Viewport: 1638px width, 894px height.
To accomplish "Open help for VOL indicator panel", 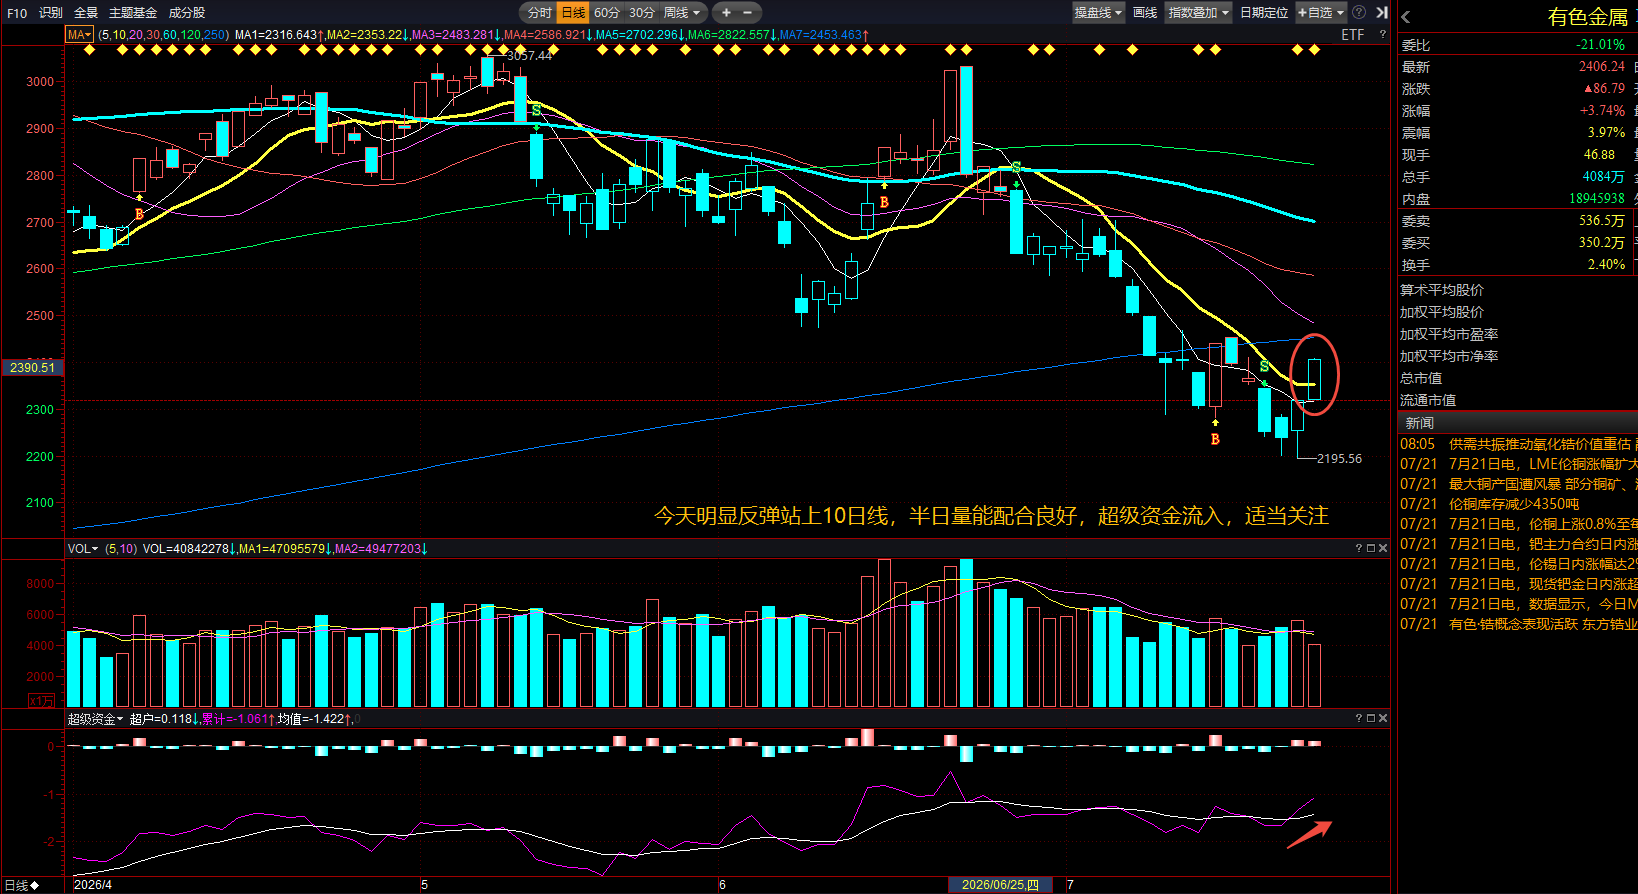I will click(x=1359, y=548).
